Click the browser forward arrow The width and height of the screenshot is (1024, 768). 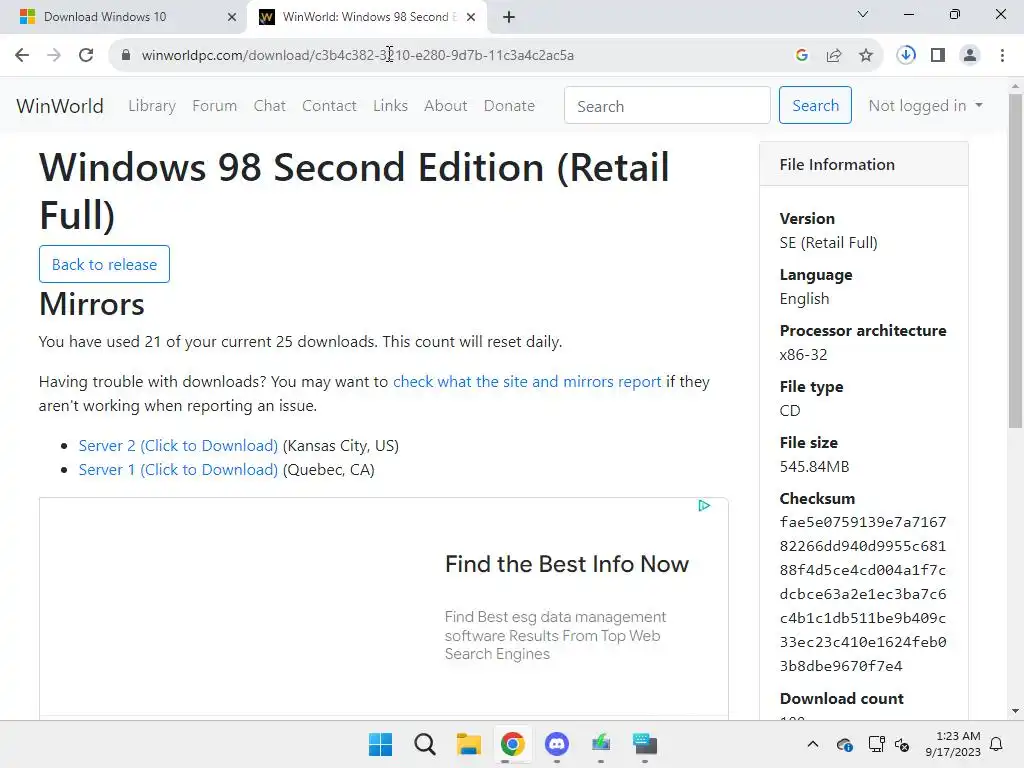pos(54,55)
